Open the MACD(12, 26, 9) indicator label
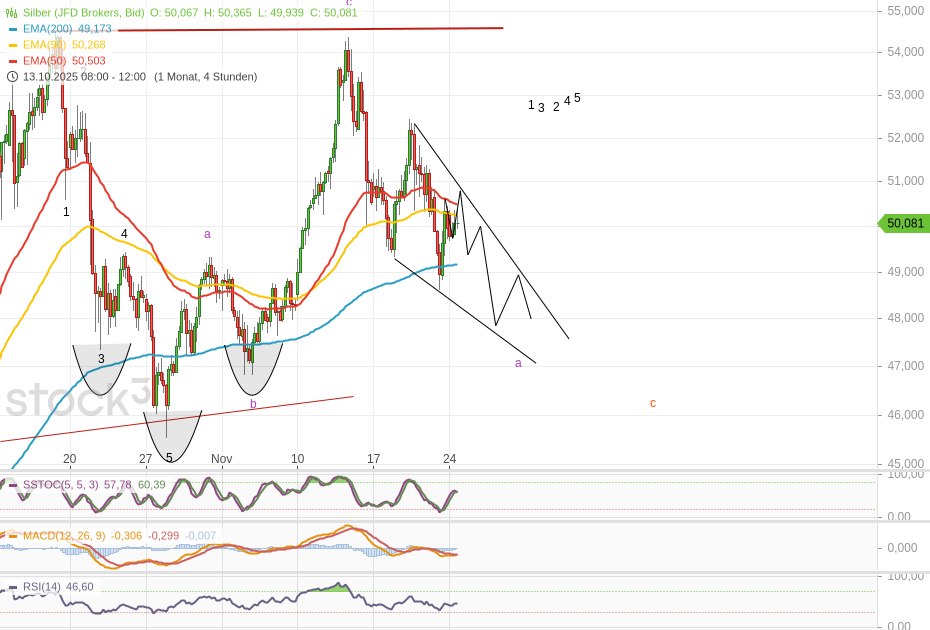The height and width of the screenshot is (630, 930). coord(64,536)
